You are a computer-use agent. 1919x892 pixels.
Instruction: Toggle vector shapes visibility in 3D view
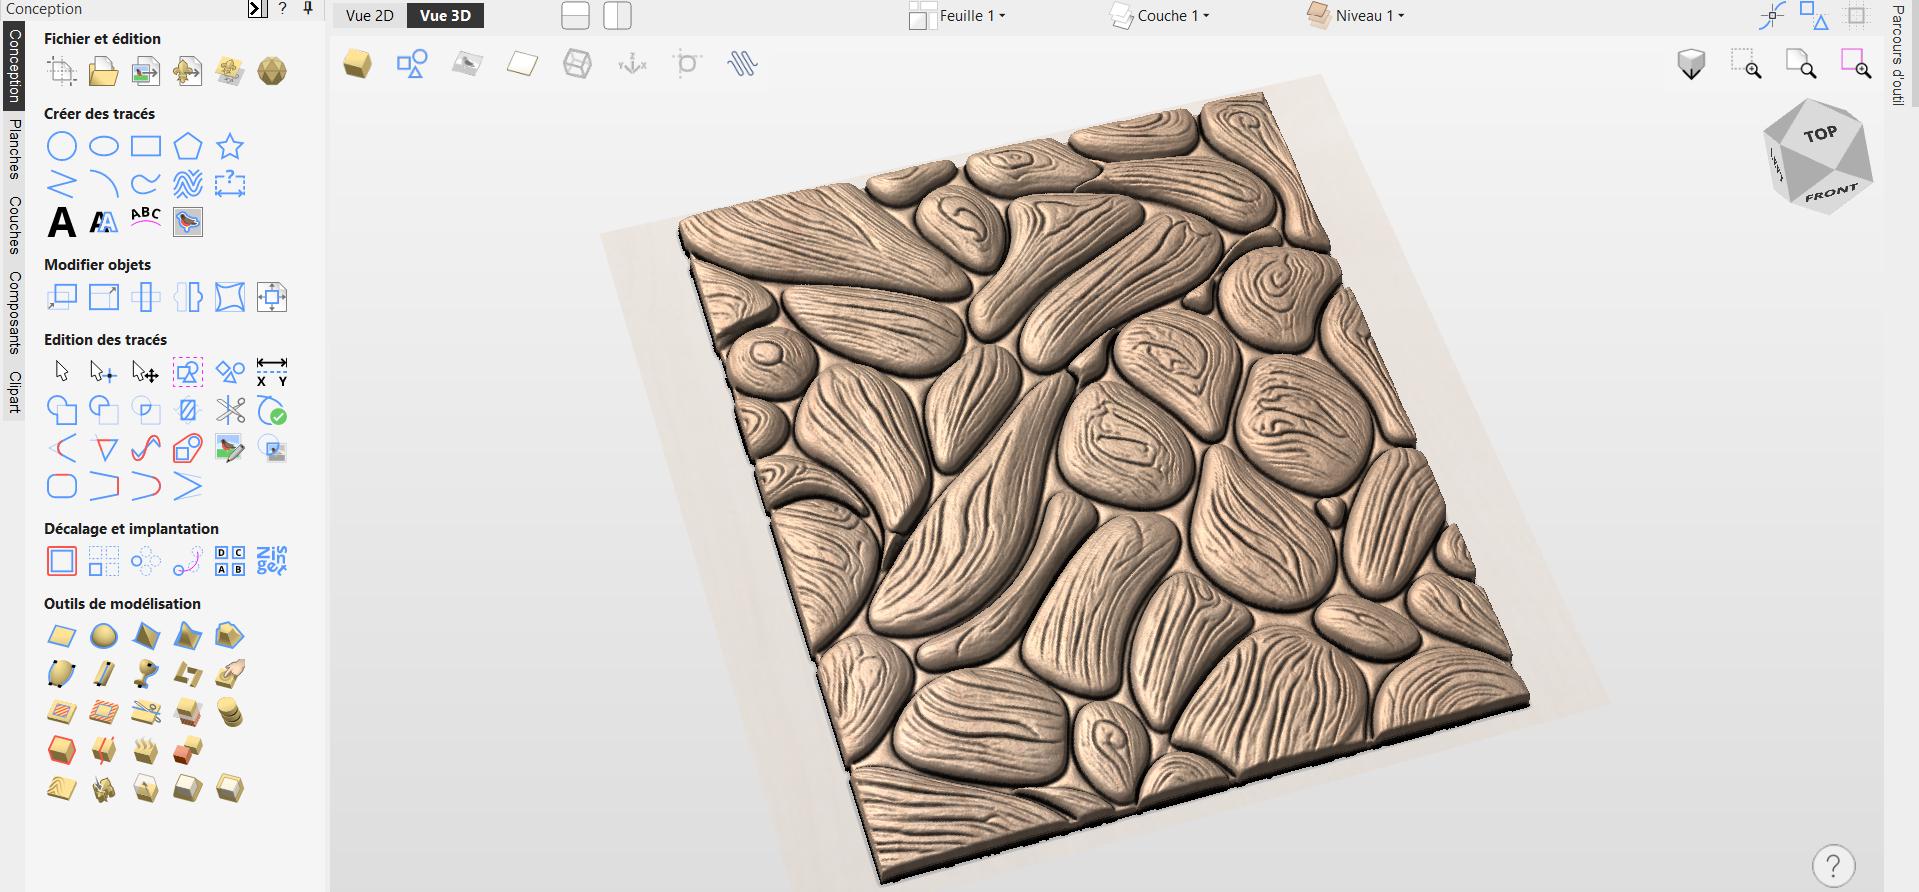412,64
